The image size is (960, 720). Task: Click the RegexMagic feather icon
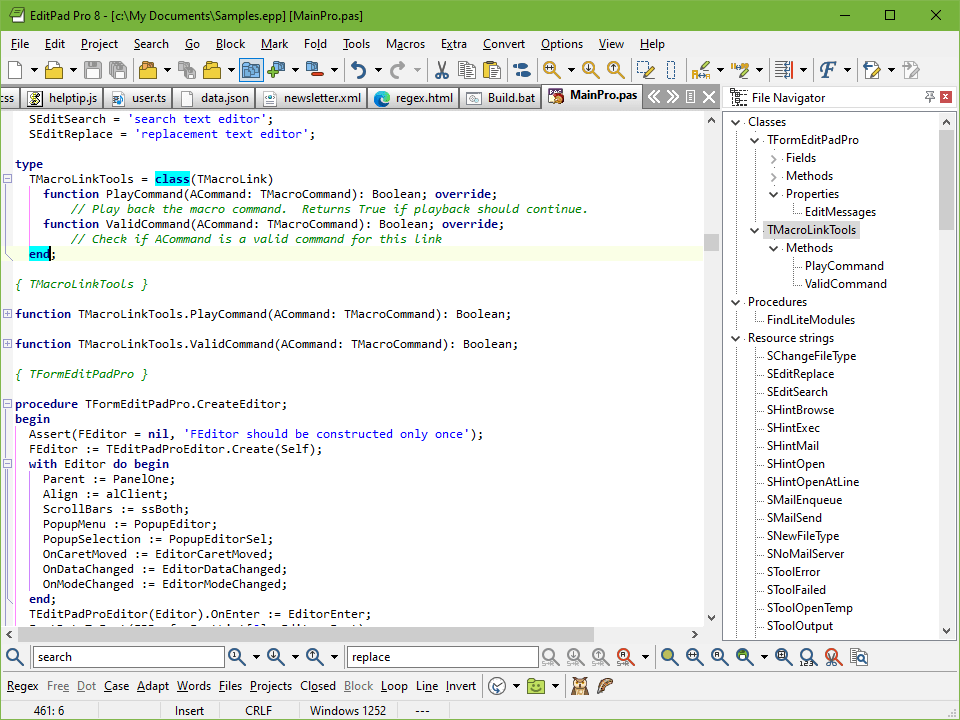(x=605, y=686)
